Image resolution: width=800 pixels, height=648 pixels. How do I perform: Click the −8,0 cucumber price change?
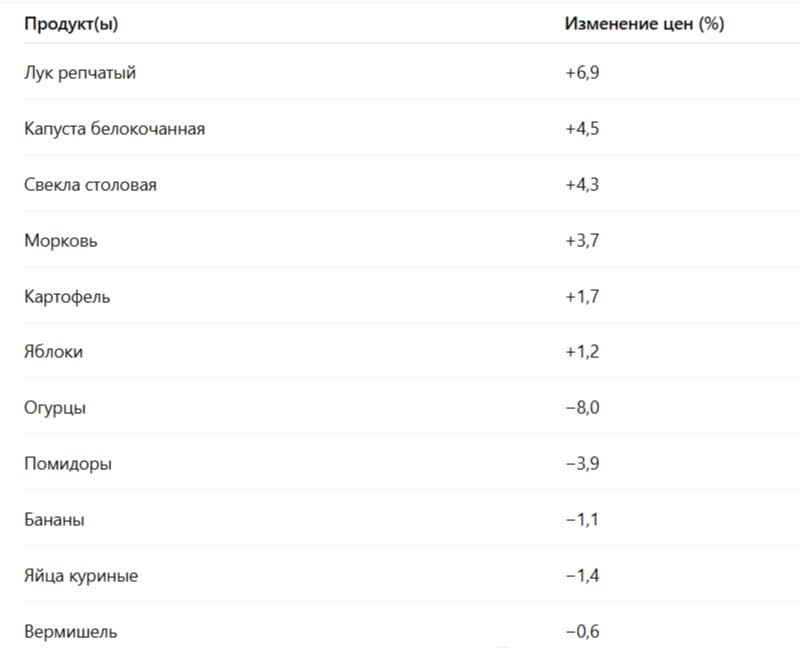pyautogui.click(x=582, y=408)
